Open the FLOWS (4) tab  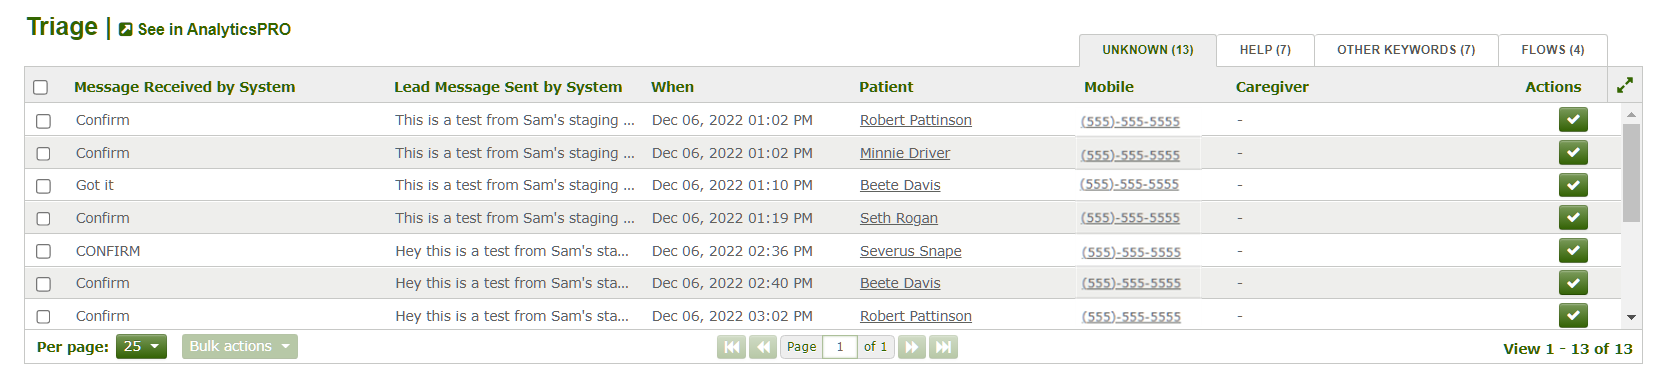tap(1553, 50)
